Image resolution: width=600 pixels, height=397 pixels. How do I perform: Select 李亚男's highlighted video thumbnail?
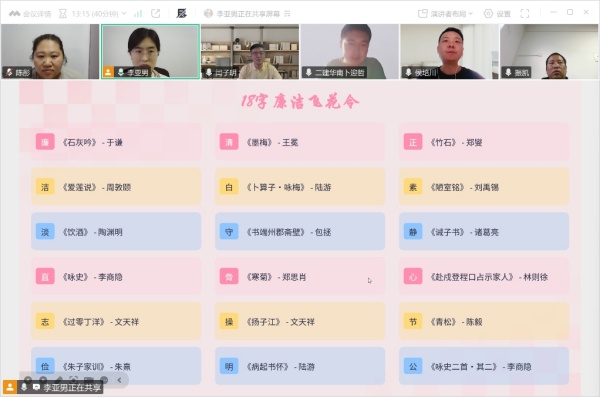point(150,51)
